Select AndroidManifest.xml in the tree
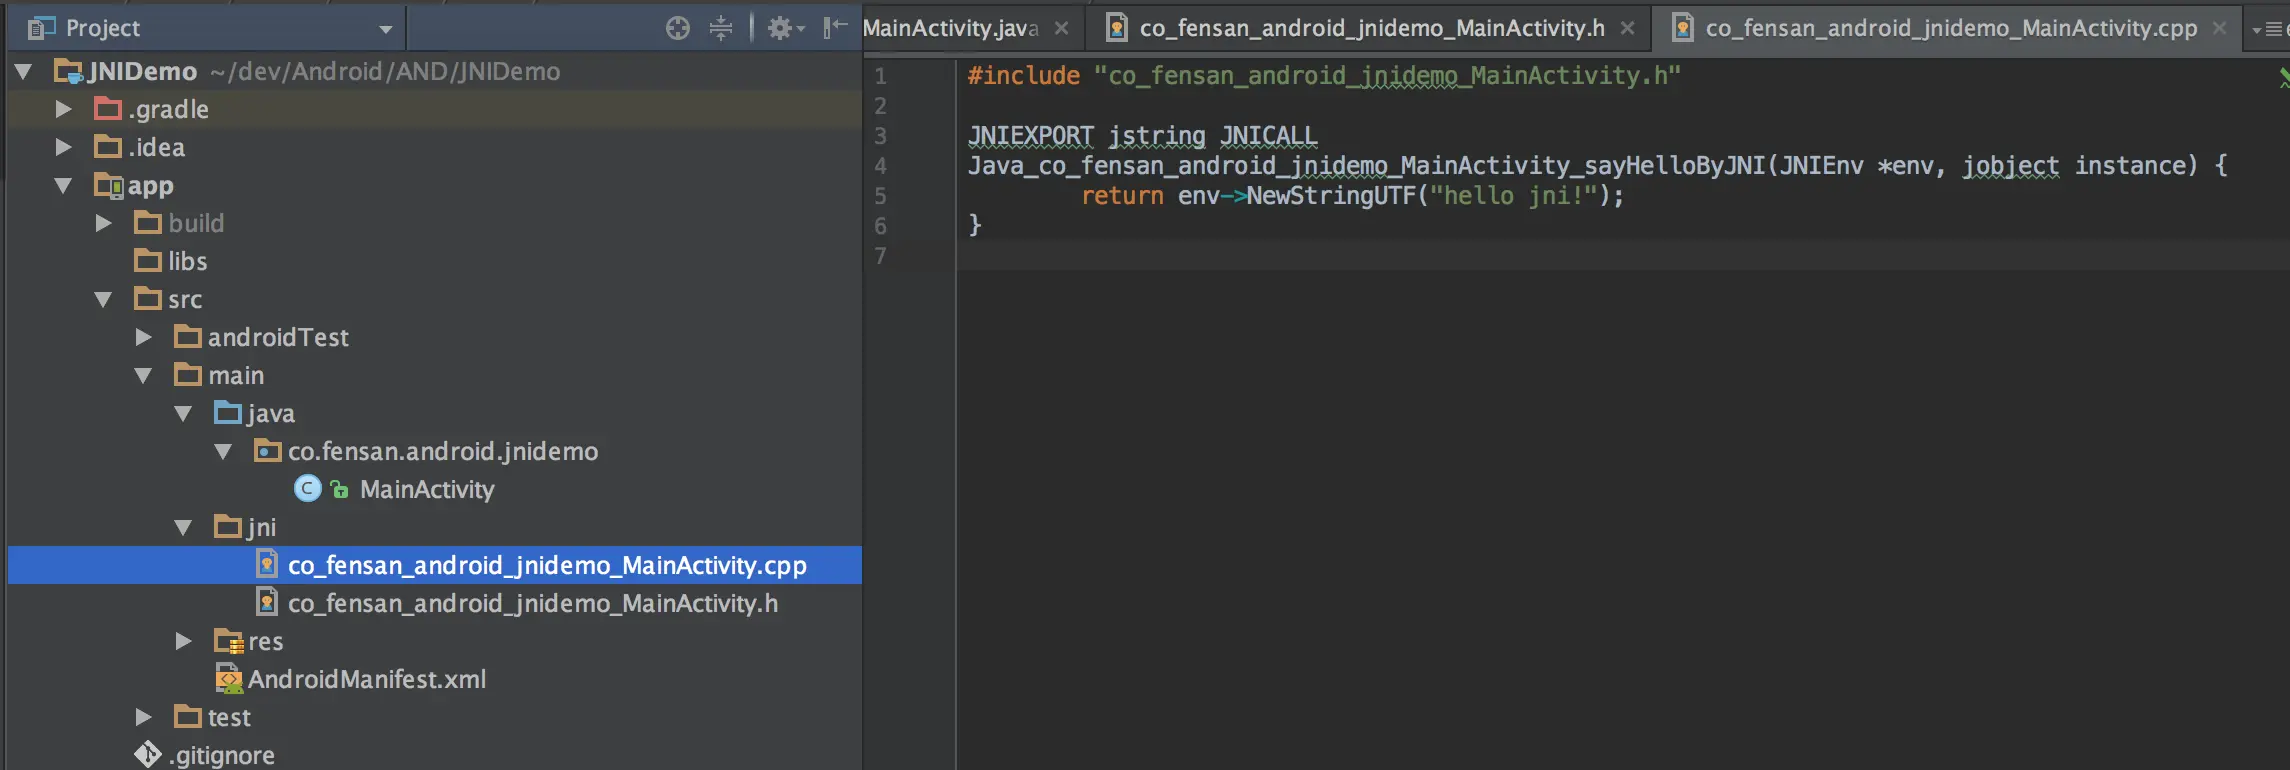 (367, 679)
